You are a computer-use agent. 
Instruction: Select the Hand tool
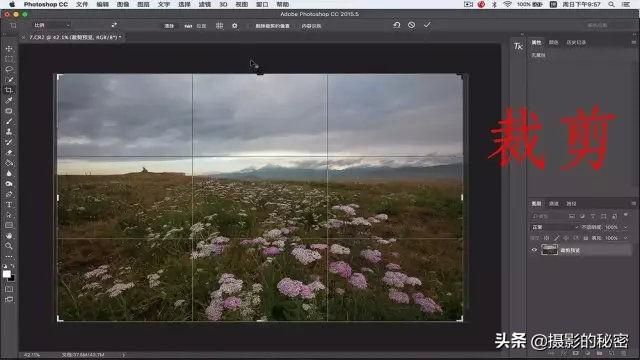pyautogui.click(x=9, y=236)
